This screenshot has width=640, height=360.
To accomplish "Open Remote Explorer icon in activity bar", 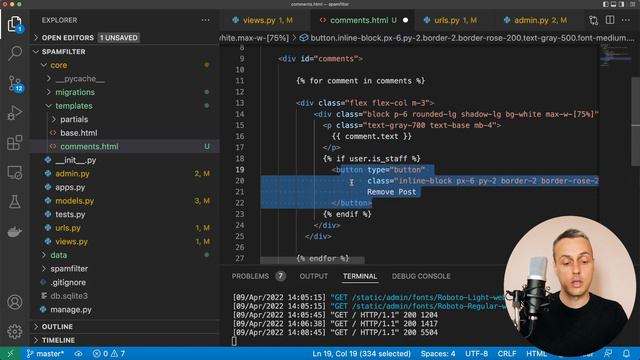I will (15, 173).
